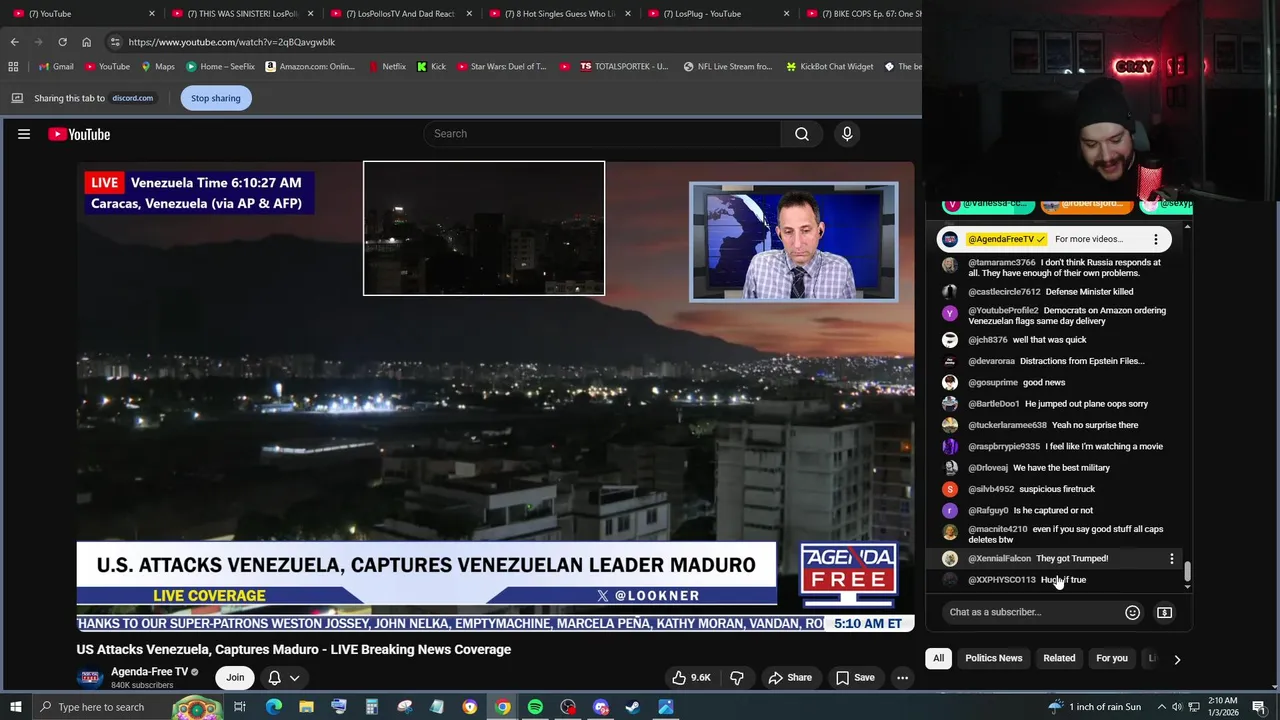Viewport: 1280px width, 720px height.
Task: View site information icon in address bar
Action: coord(115,42)
